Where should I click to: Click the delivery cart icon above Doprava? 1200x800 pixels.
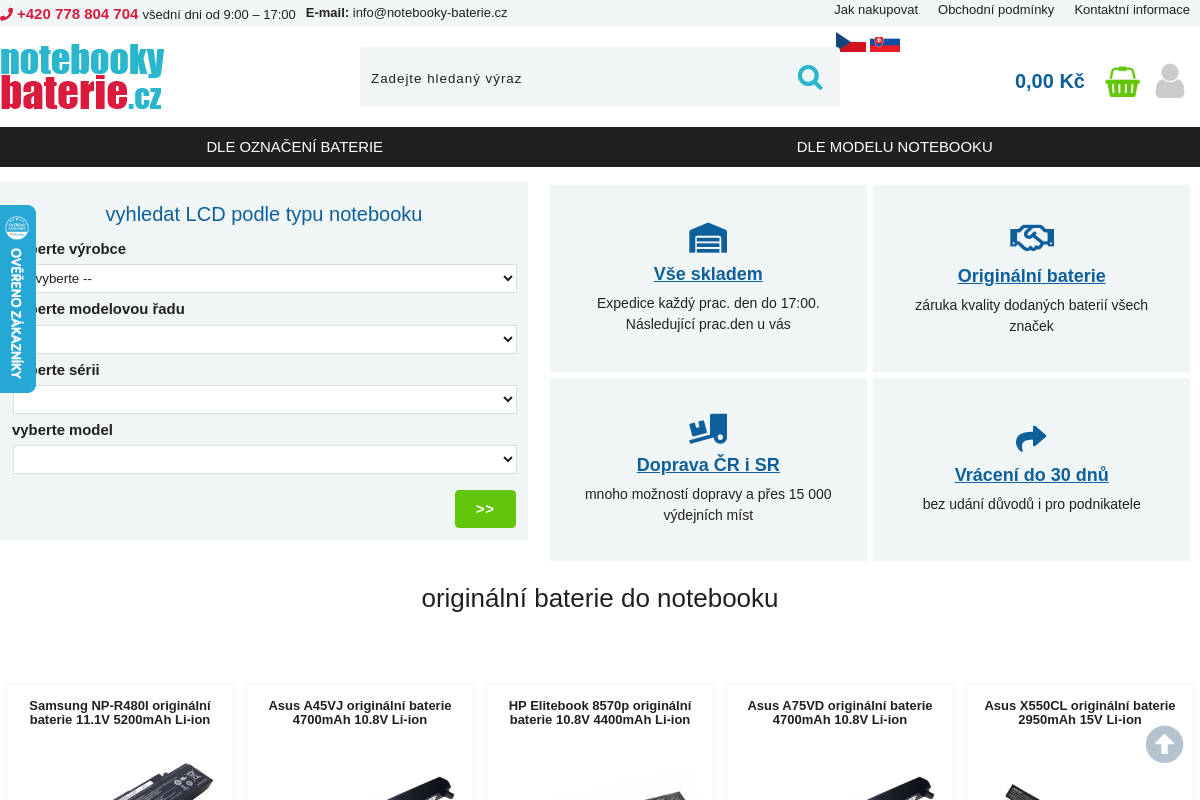(708, 429)
